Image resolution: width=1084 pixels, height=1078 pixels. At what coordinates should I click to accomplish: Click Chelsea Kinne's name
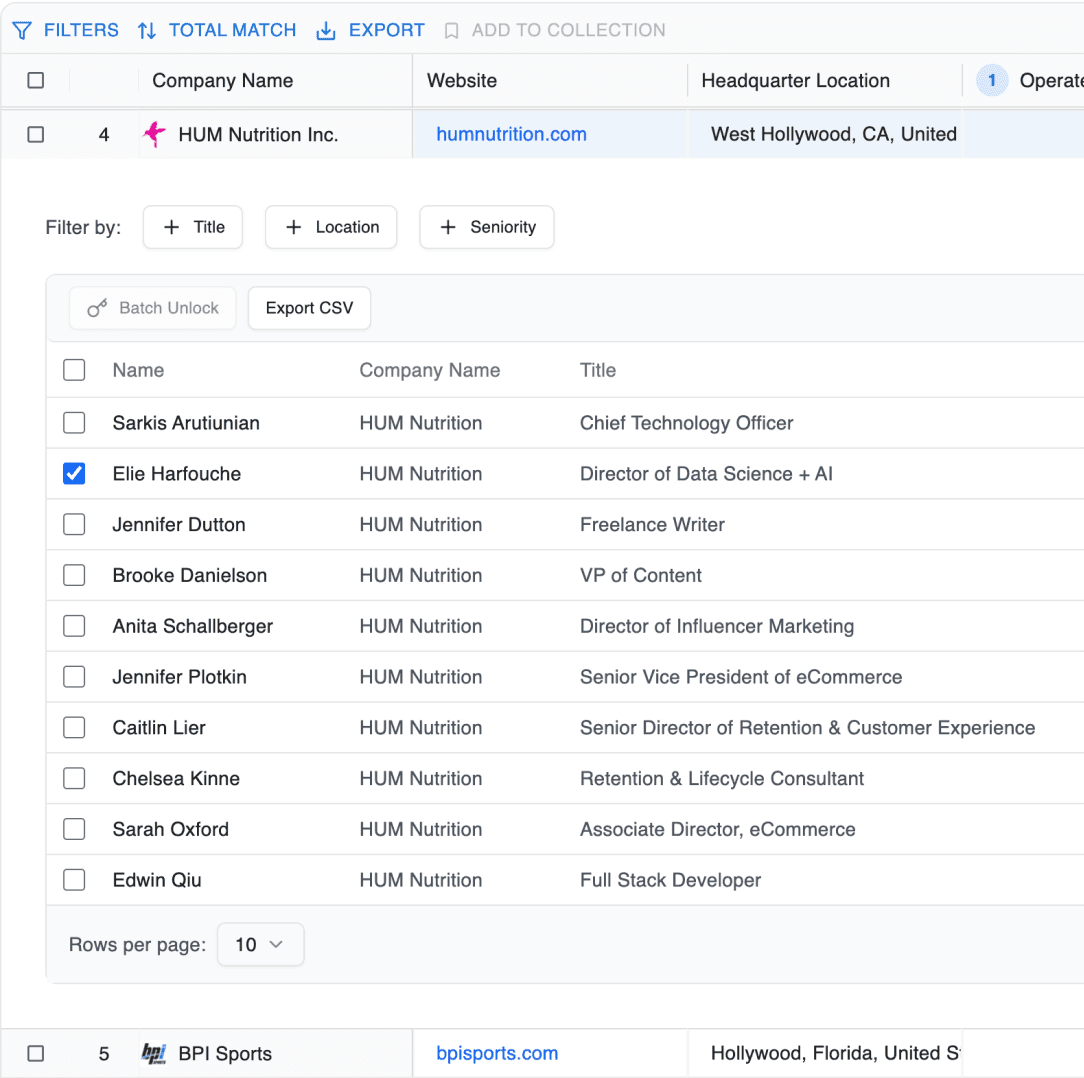pyautogui.click(x=176, y=778)
